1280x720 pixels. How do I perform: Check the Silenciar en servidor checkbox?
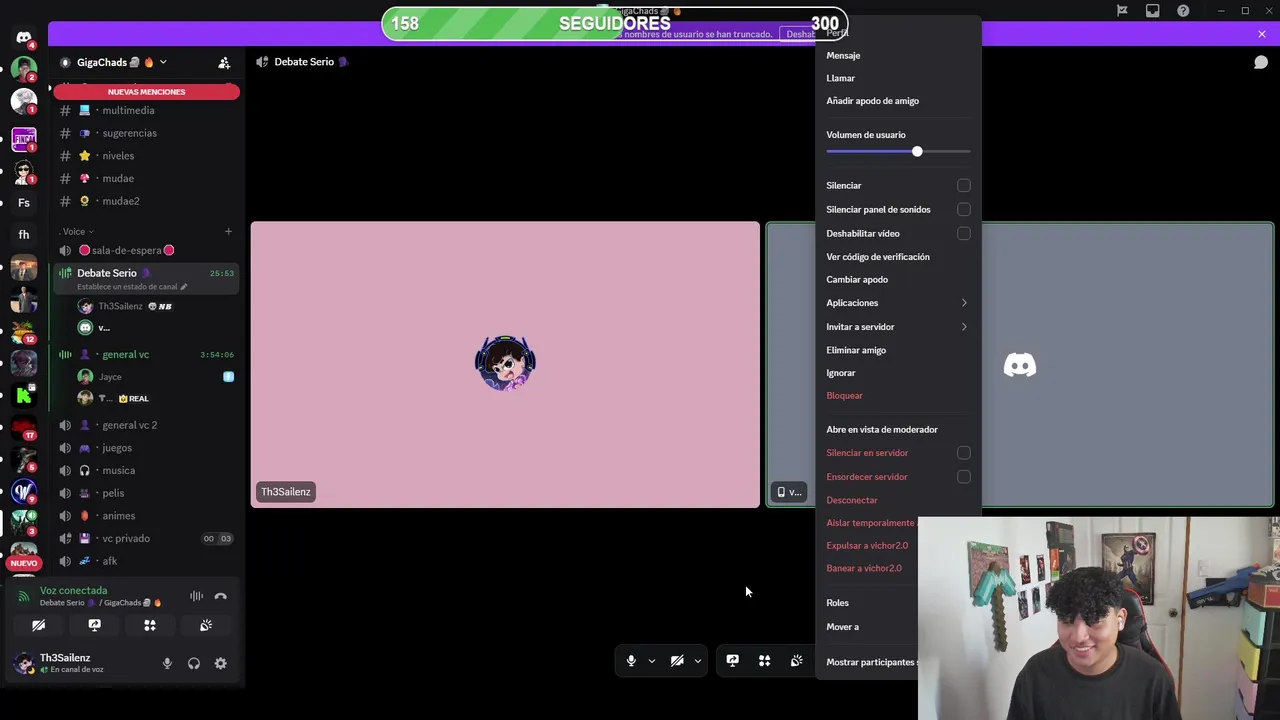[x=964, y=453]
